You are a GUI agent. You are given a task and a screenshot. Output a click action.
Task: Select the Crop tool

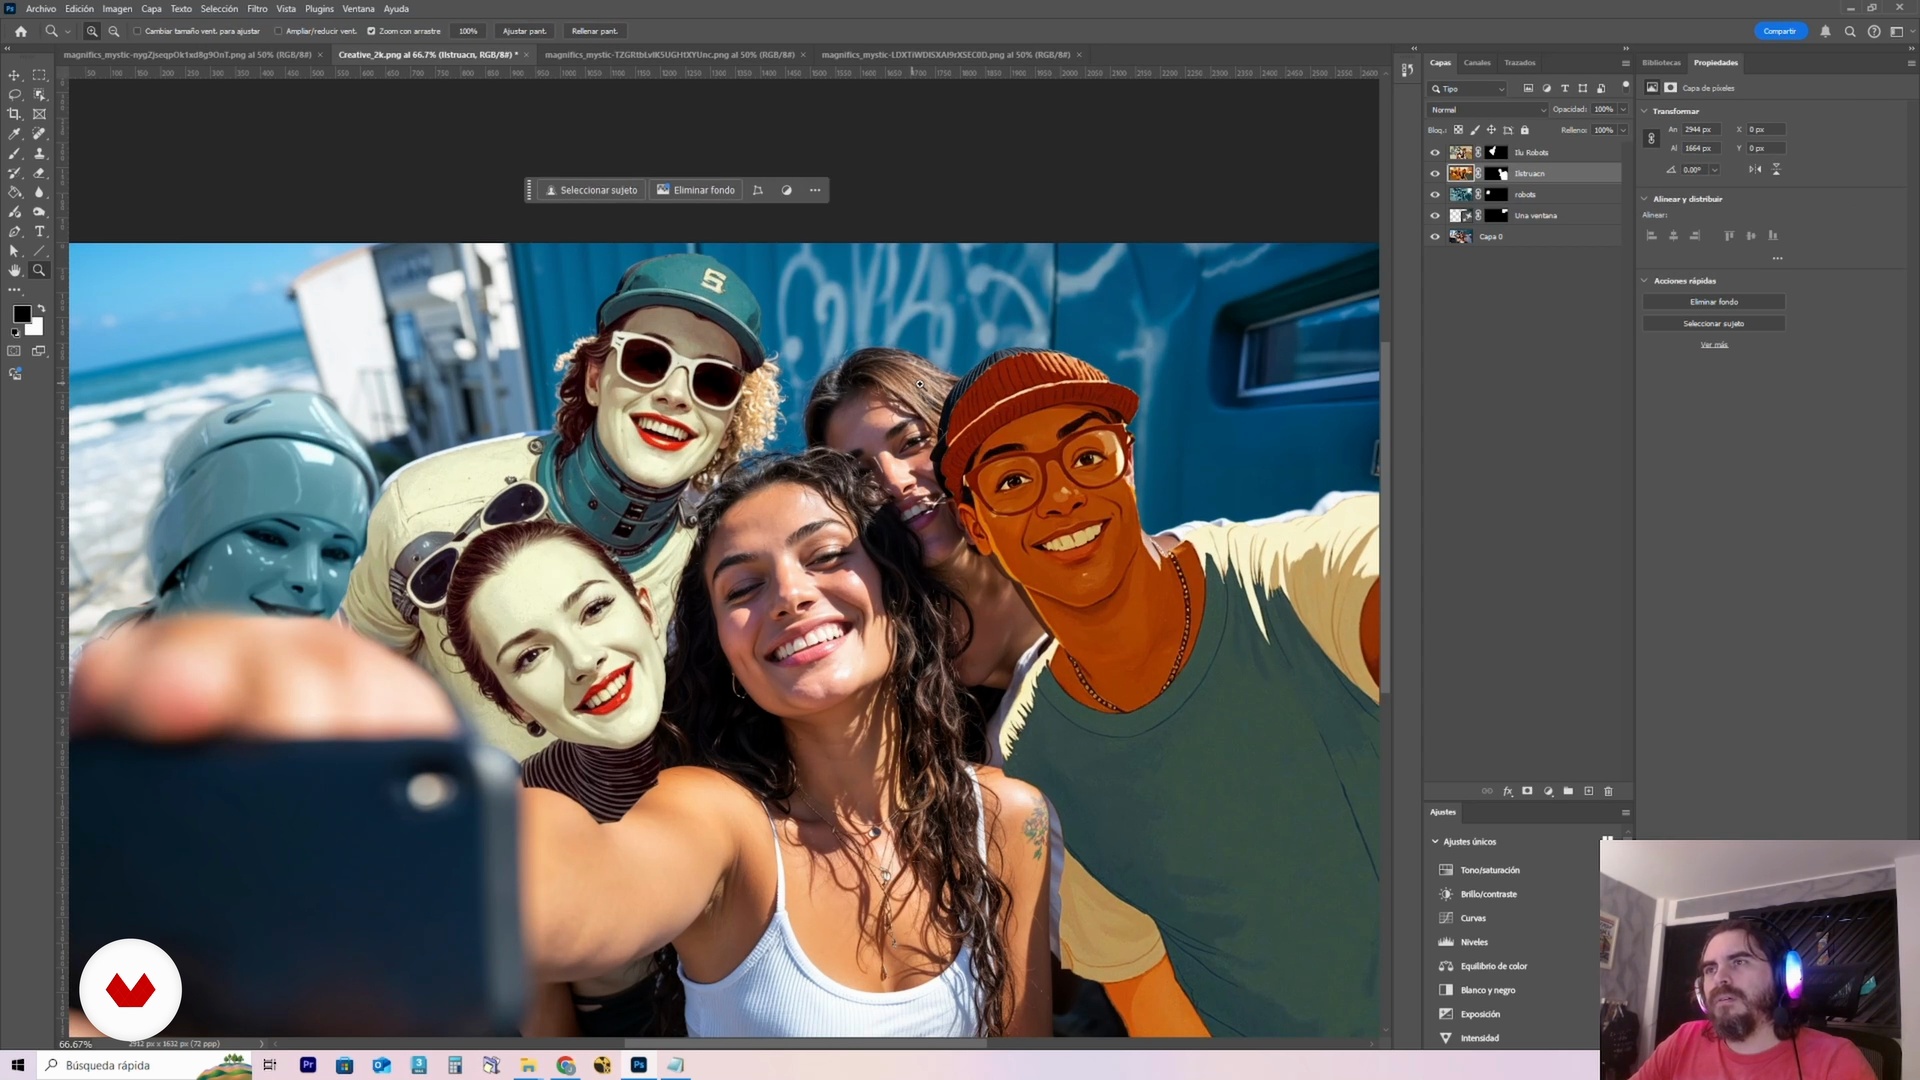[14, 114]
